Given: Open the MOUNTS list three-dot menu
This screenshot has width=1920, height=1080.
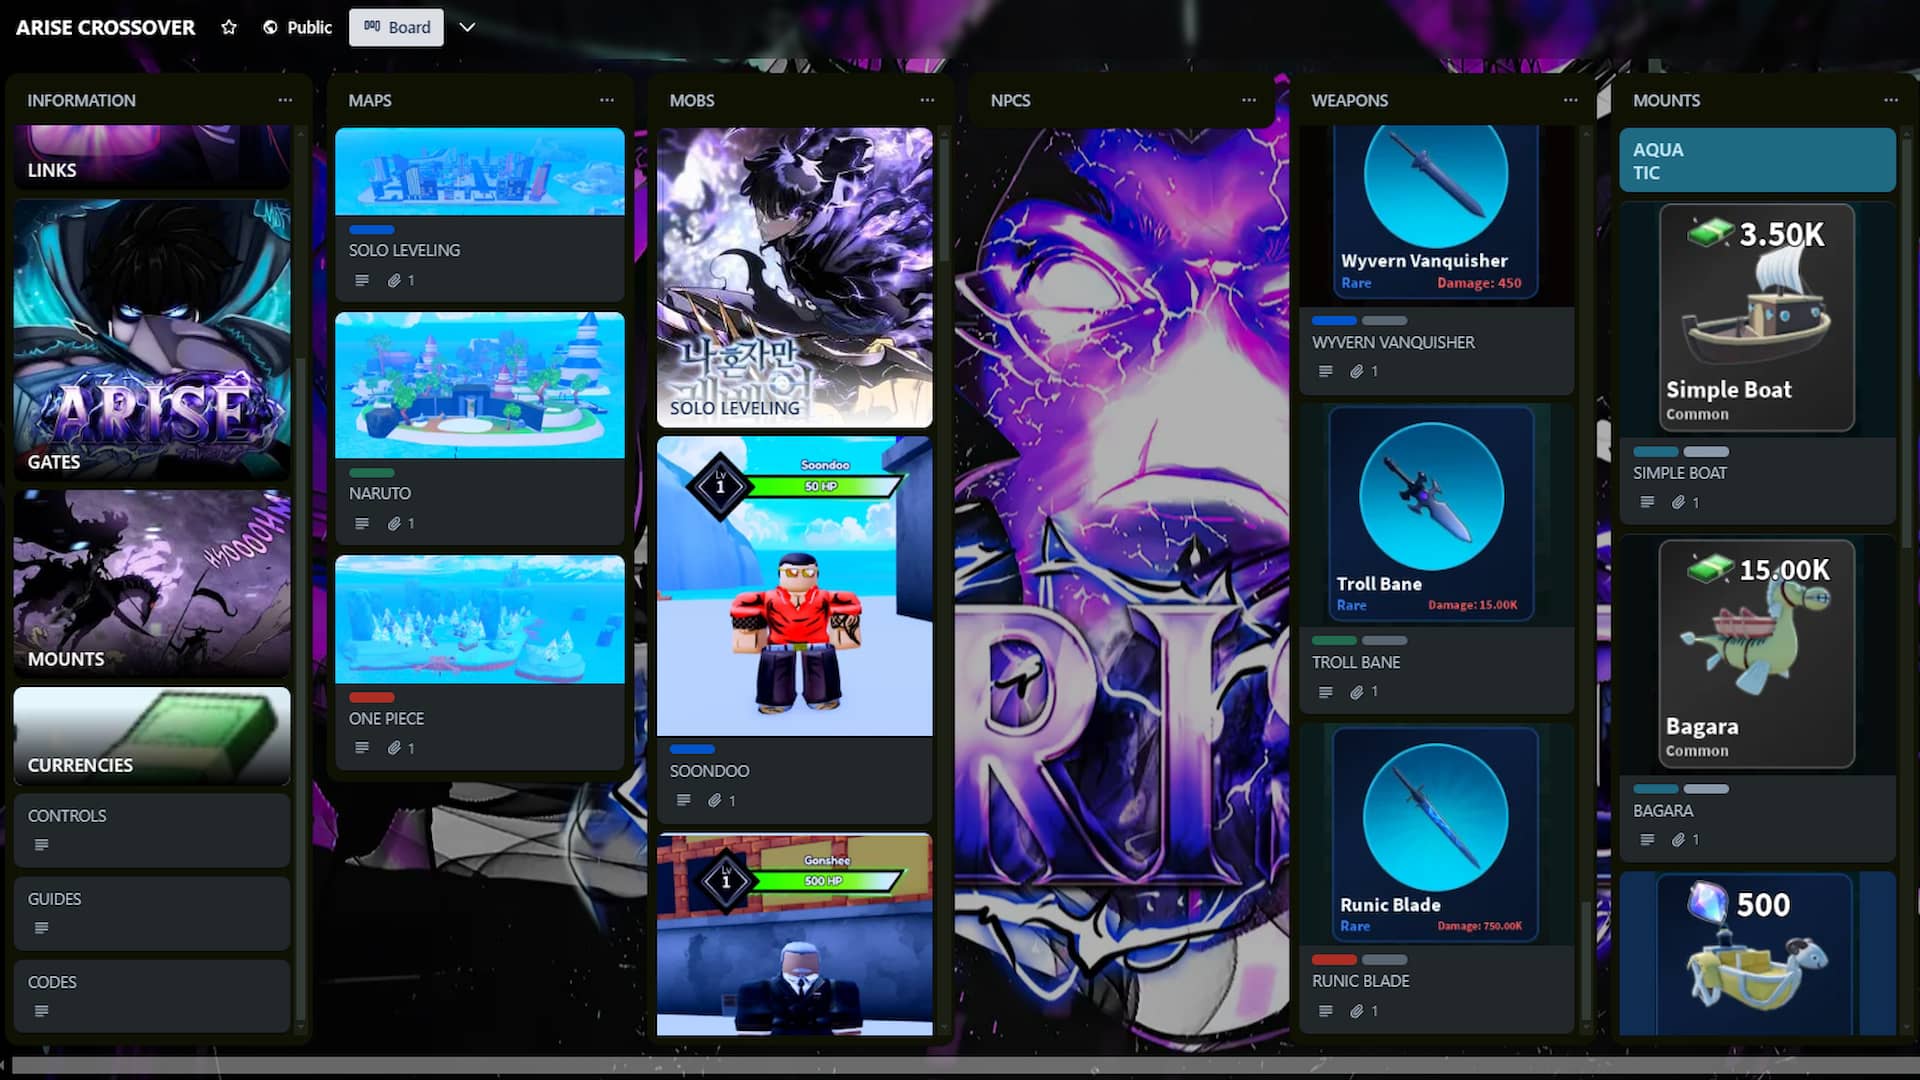Looking at the screenshot, I should tap(1890, 100).
